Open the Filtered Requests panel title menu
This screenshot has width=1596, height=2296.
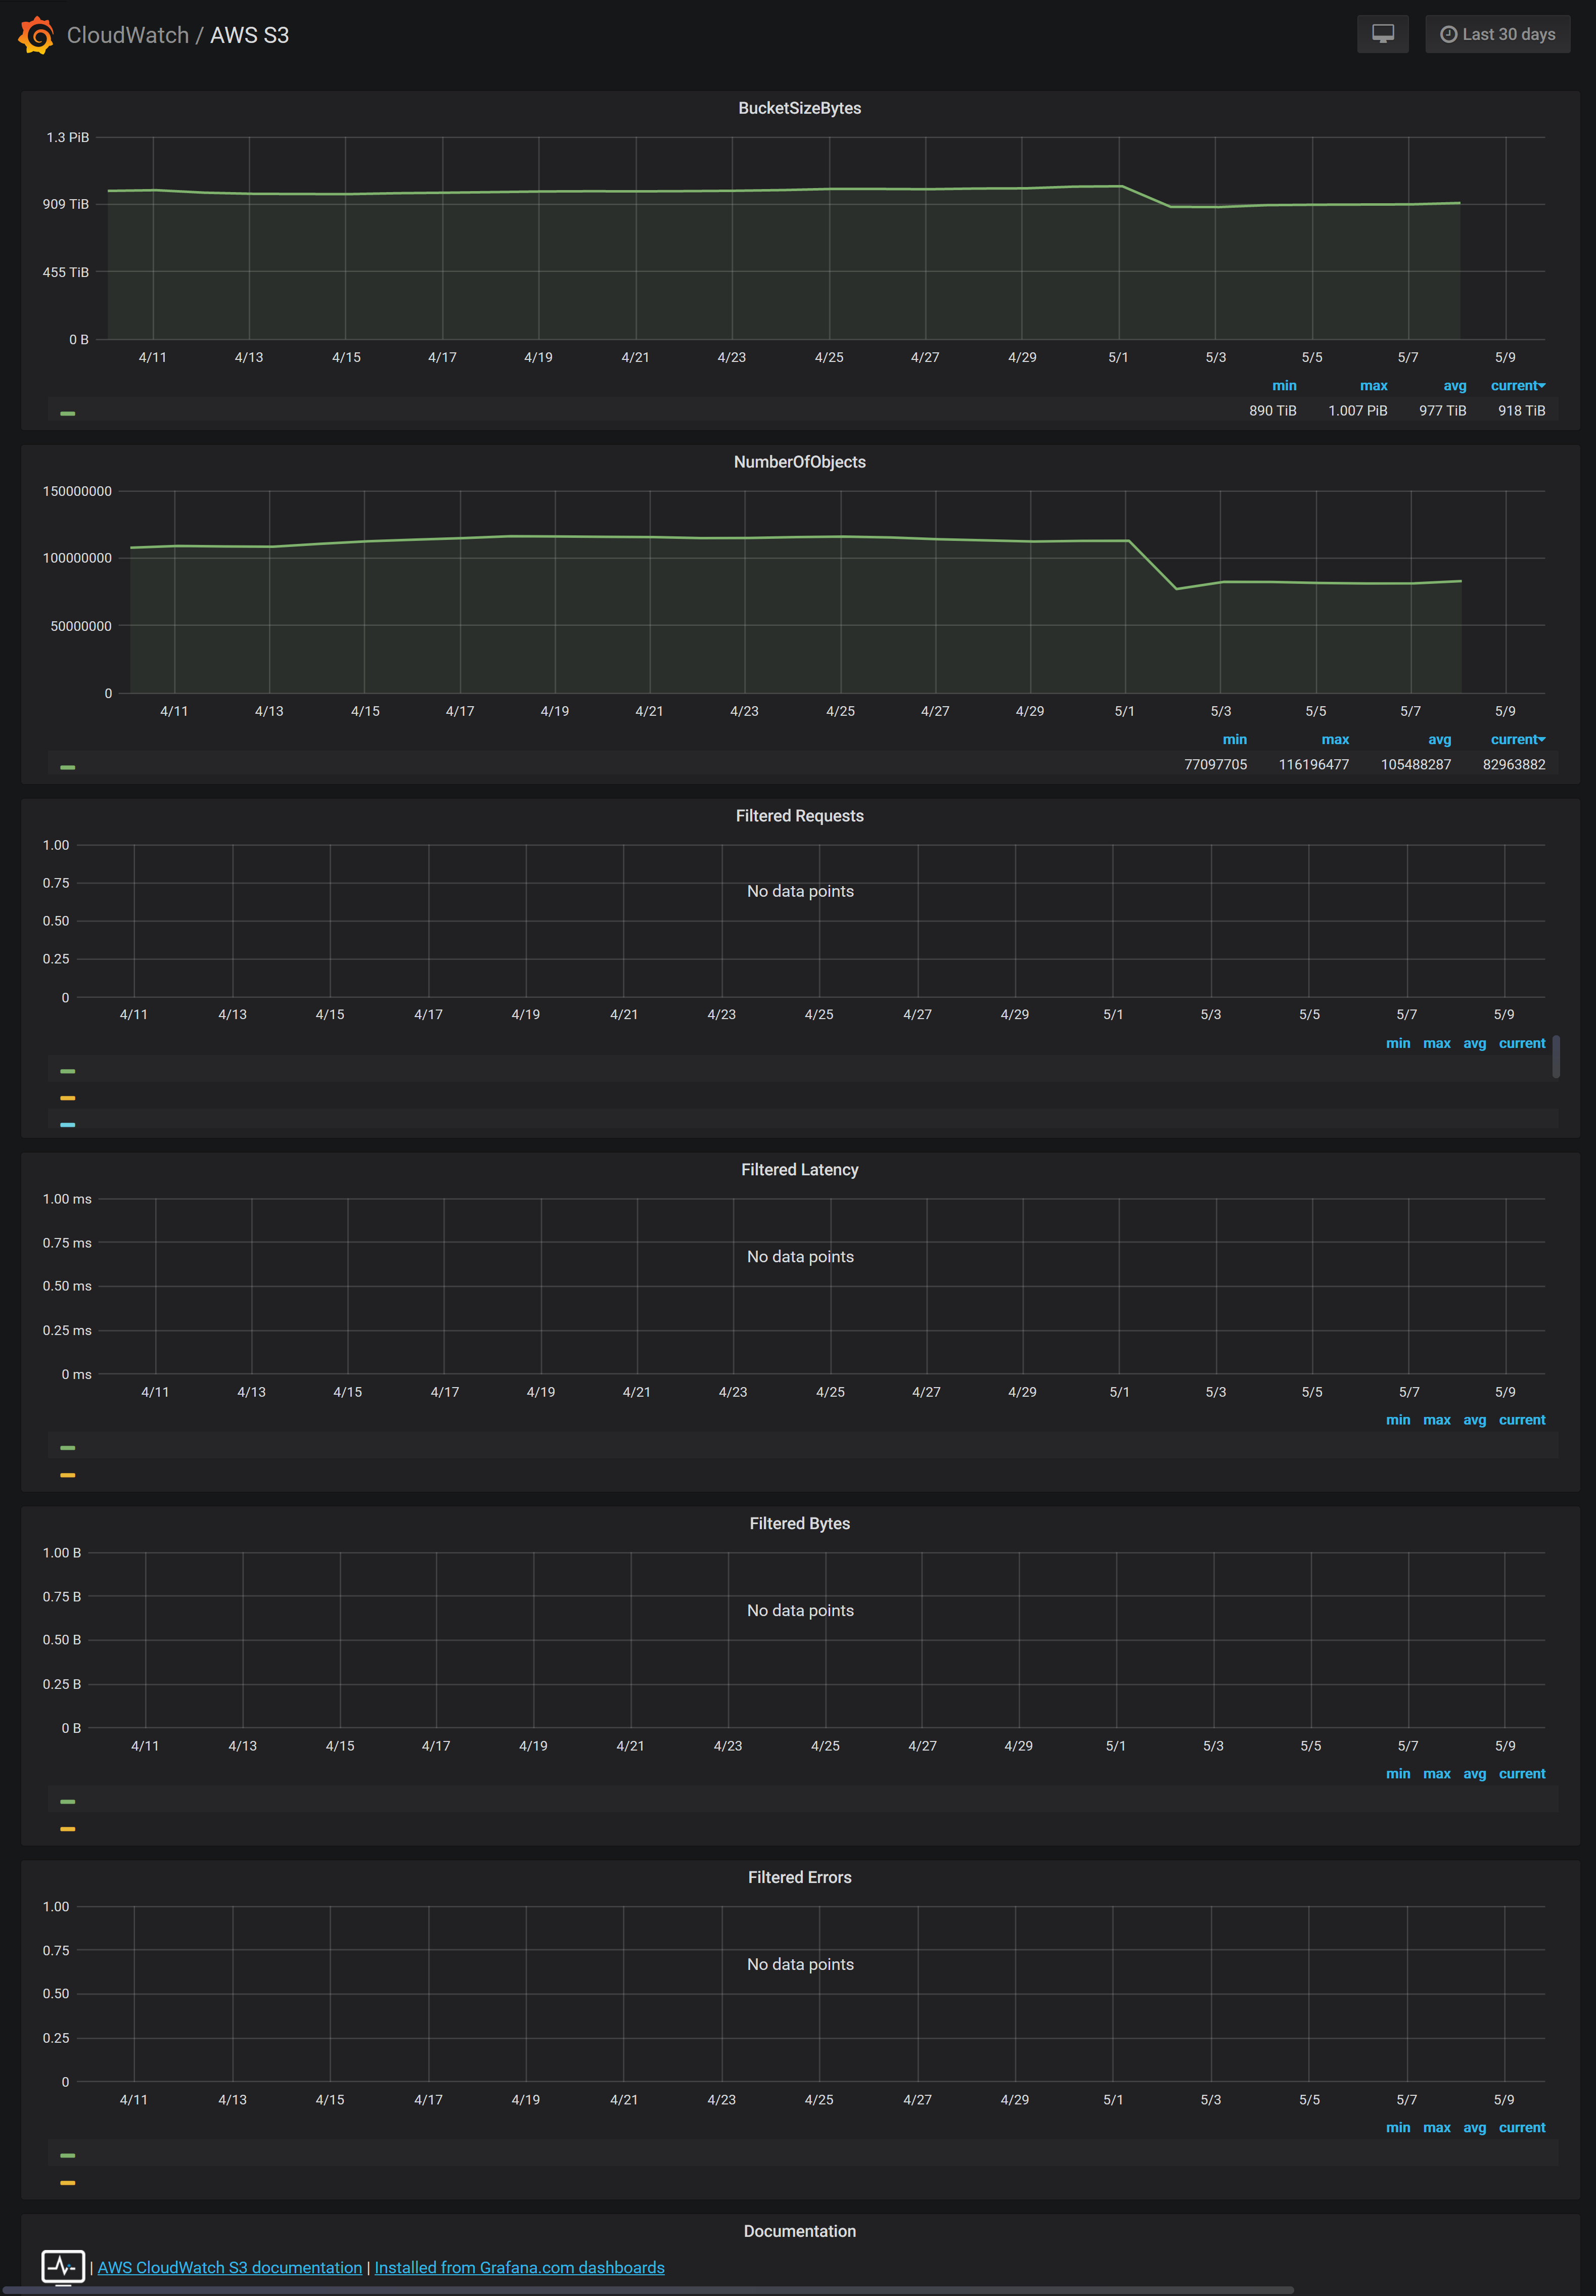799,816
